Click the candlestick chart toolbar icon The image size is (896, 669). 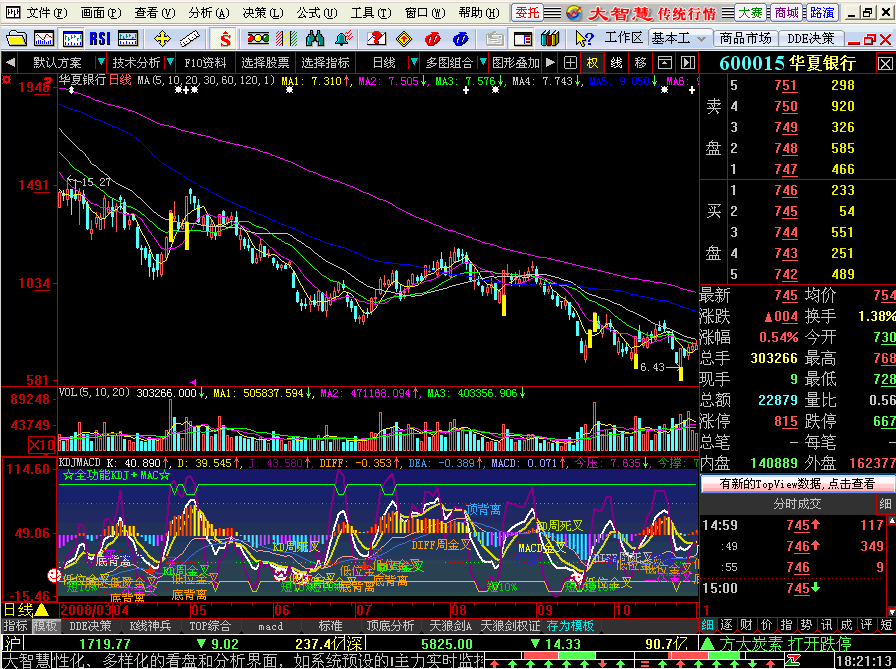(72, 39)
